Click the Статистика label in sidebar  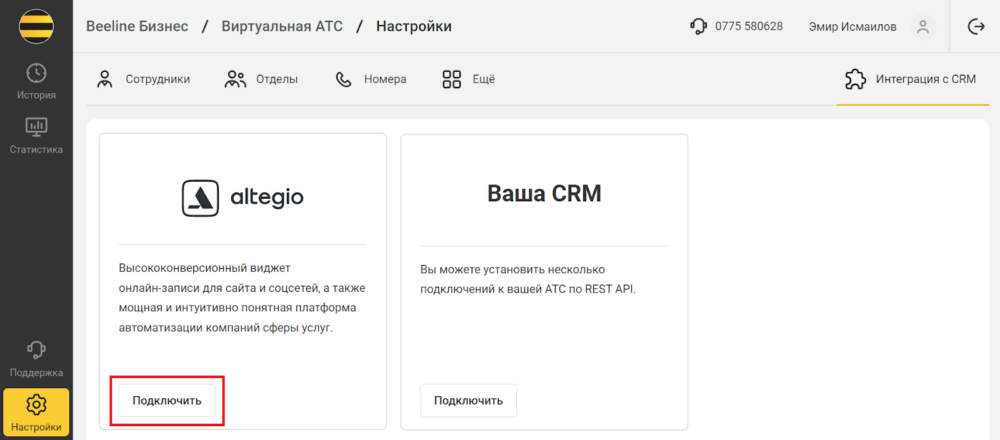click(36, 150)
